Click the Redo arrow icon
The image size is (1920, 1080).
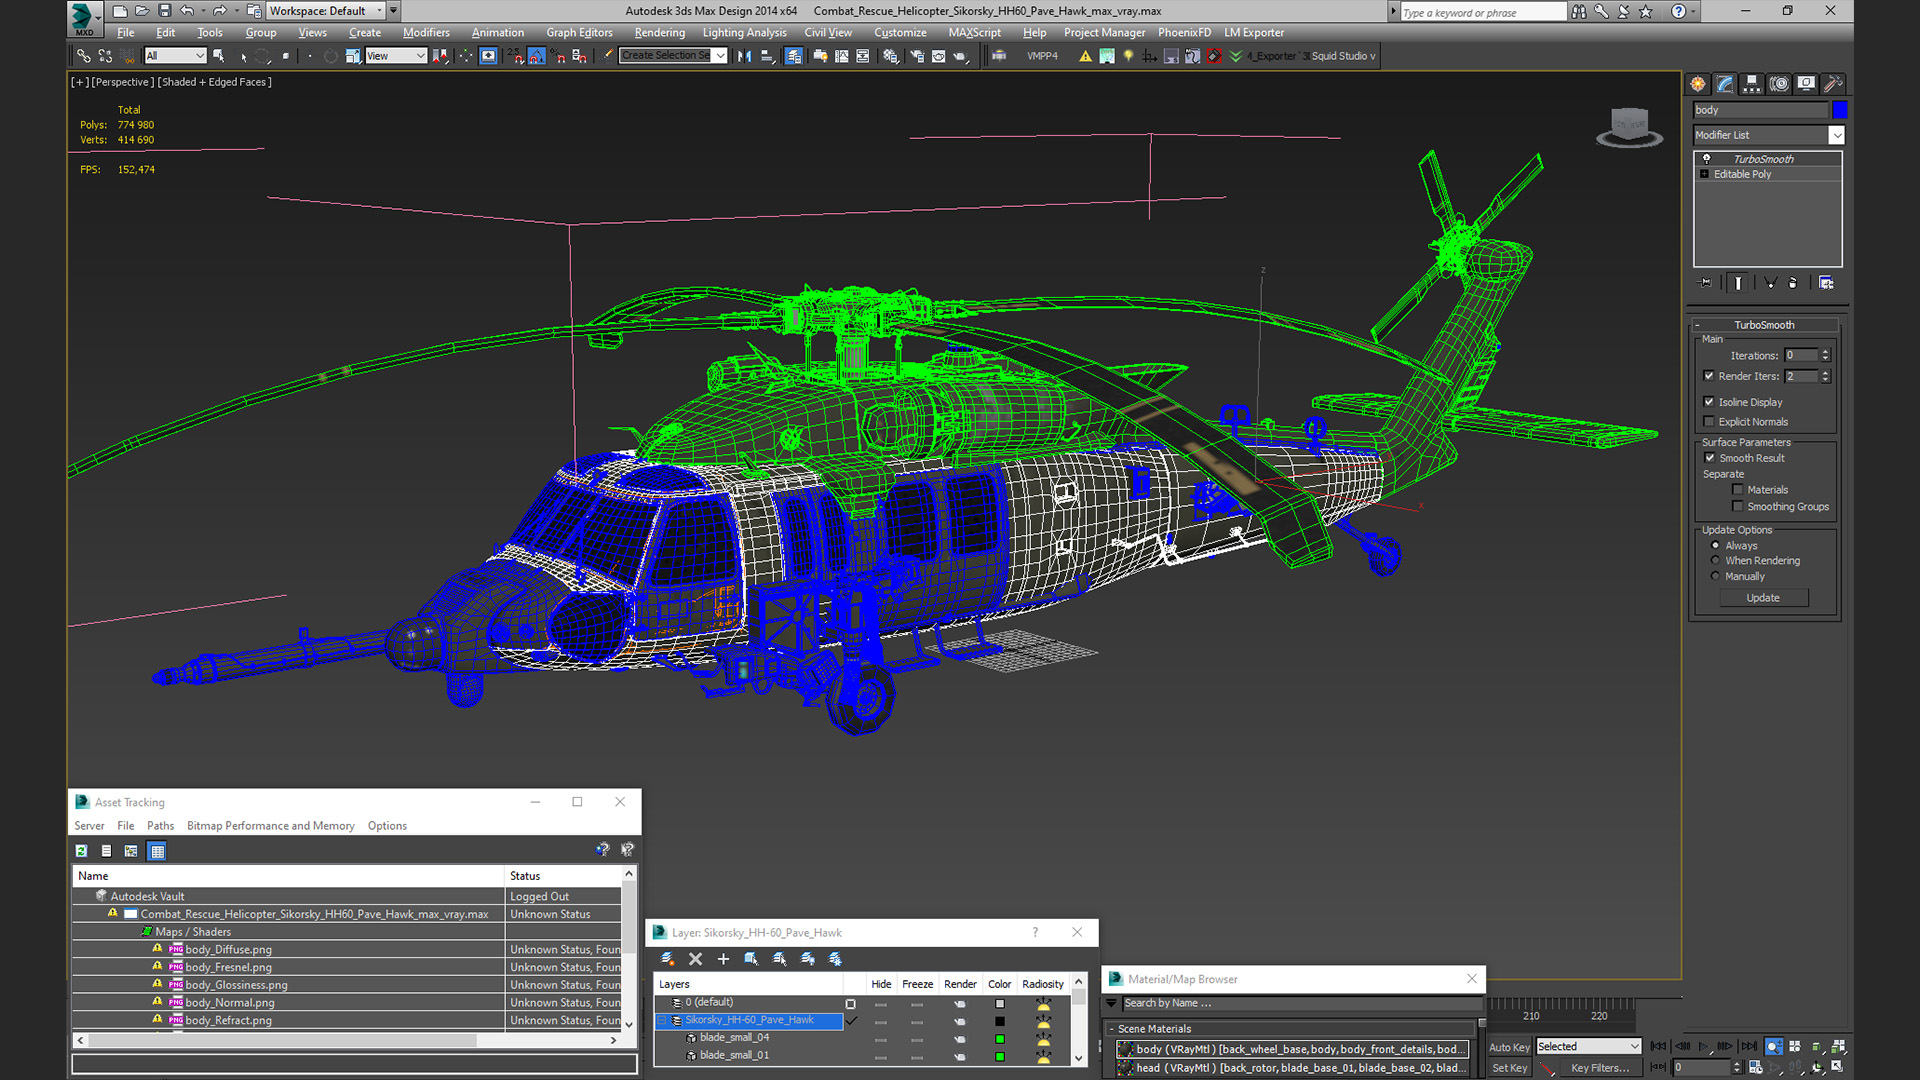pyautogui.click(x=219, y=11)
